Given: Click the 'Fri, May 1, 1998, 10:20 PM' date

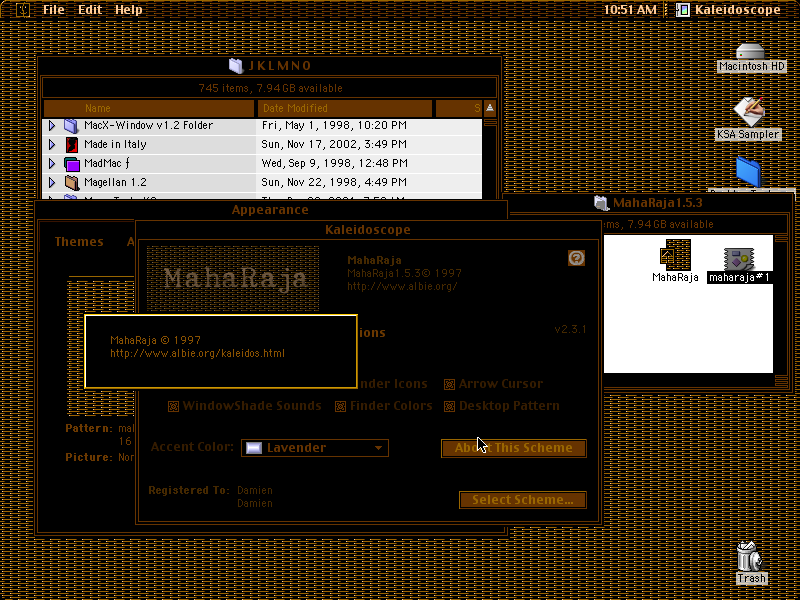Looking at the screenshot, I should tap(334, 126).
